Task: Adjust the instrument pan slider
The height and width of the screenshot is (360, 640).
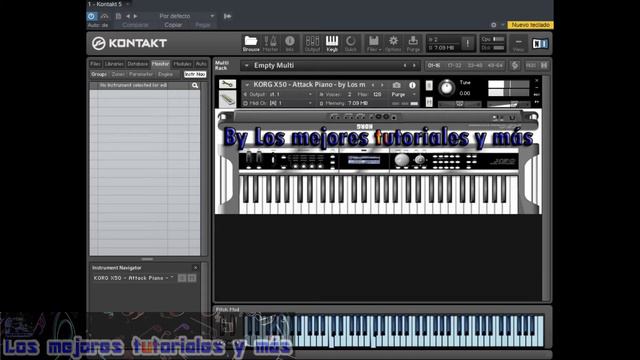Action: [459, 104]
